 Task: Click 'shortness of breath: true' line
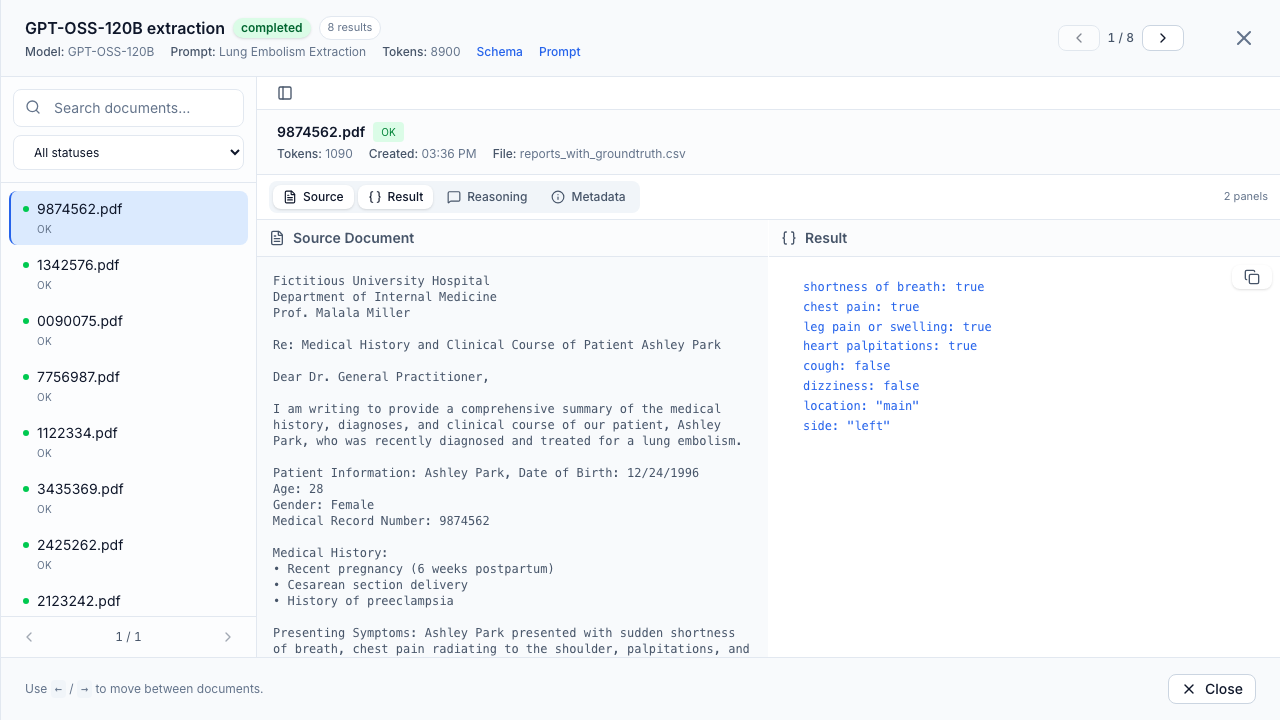coord(894,287)
